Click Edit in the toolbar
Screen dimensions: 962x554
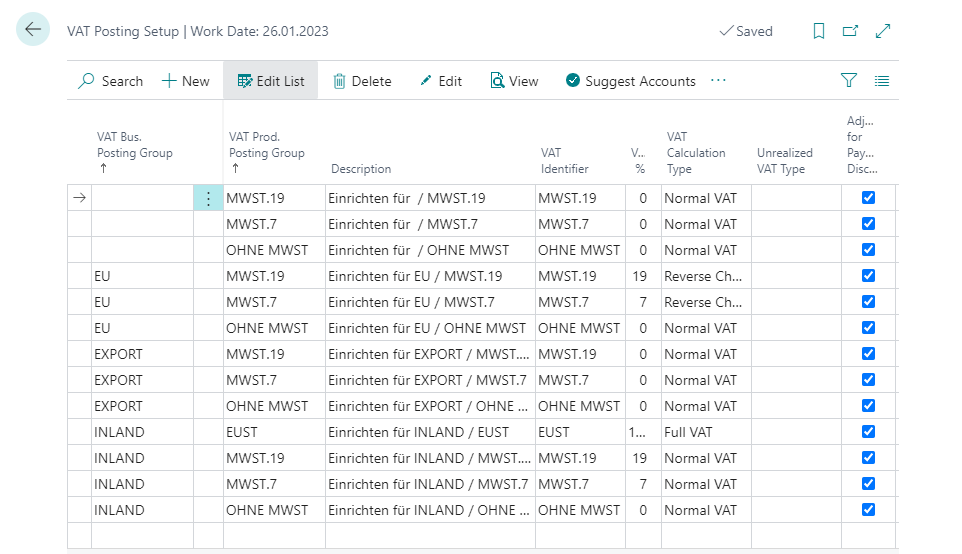point(441,81)
